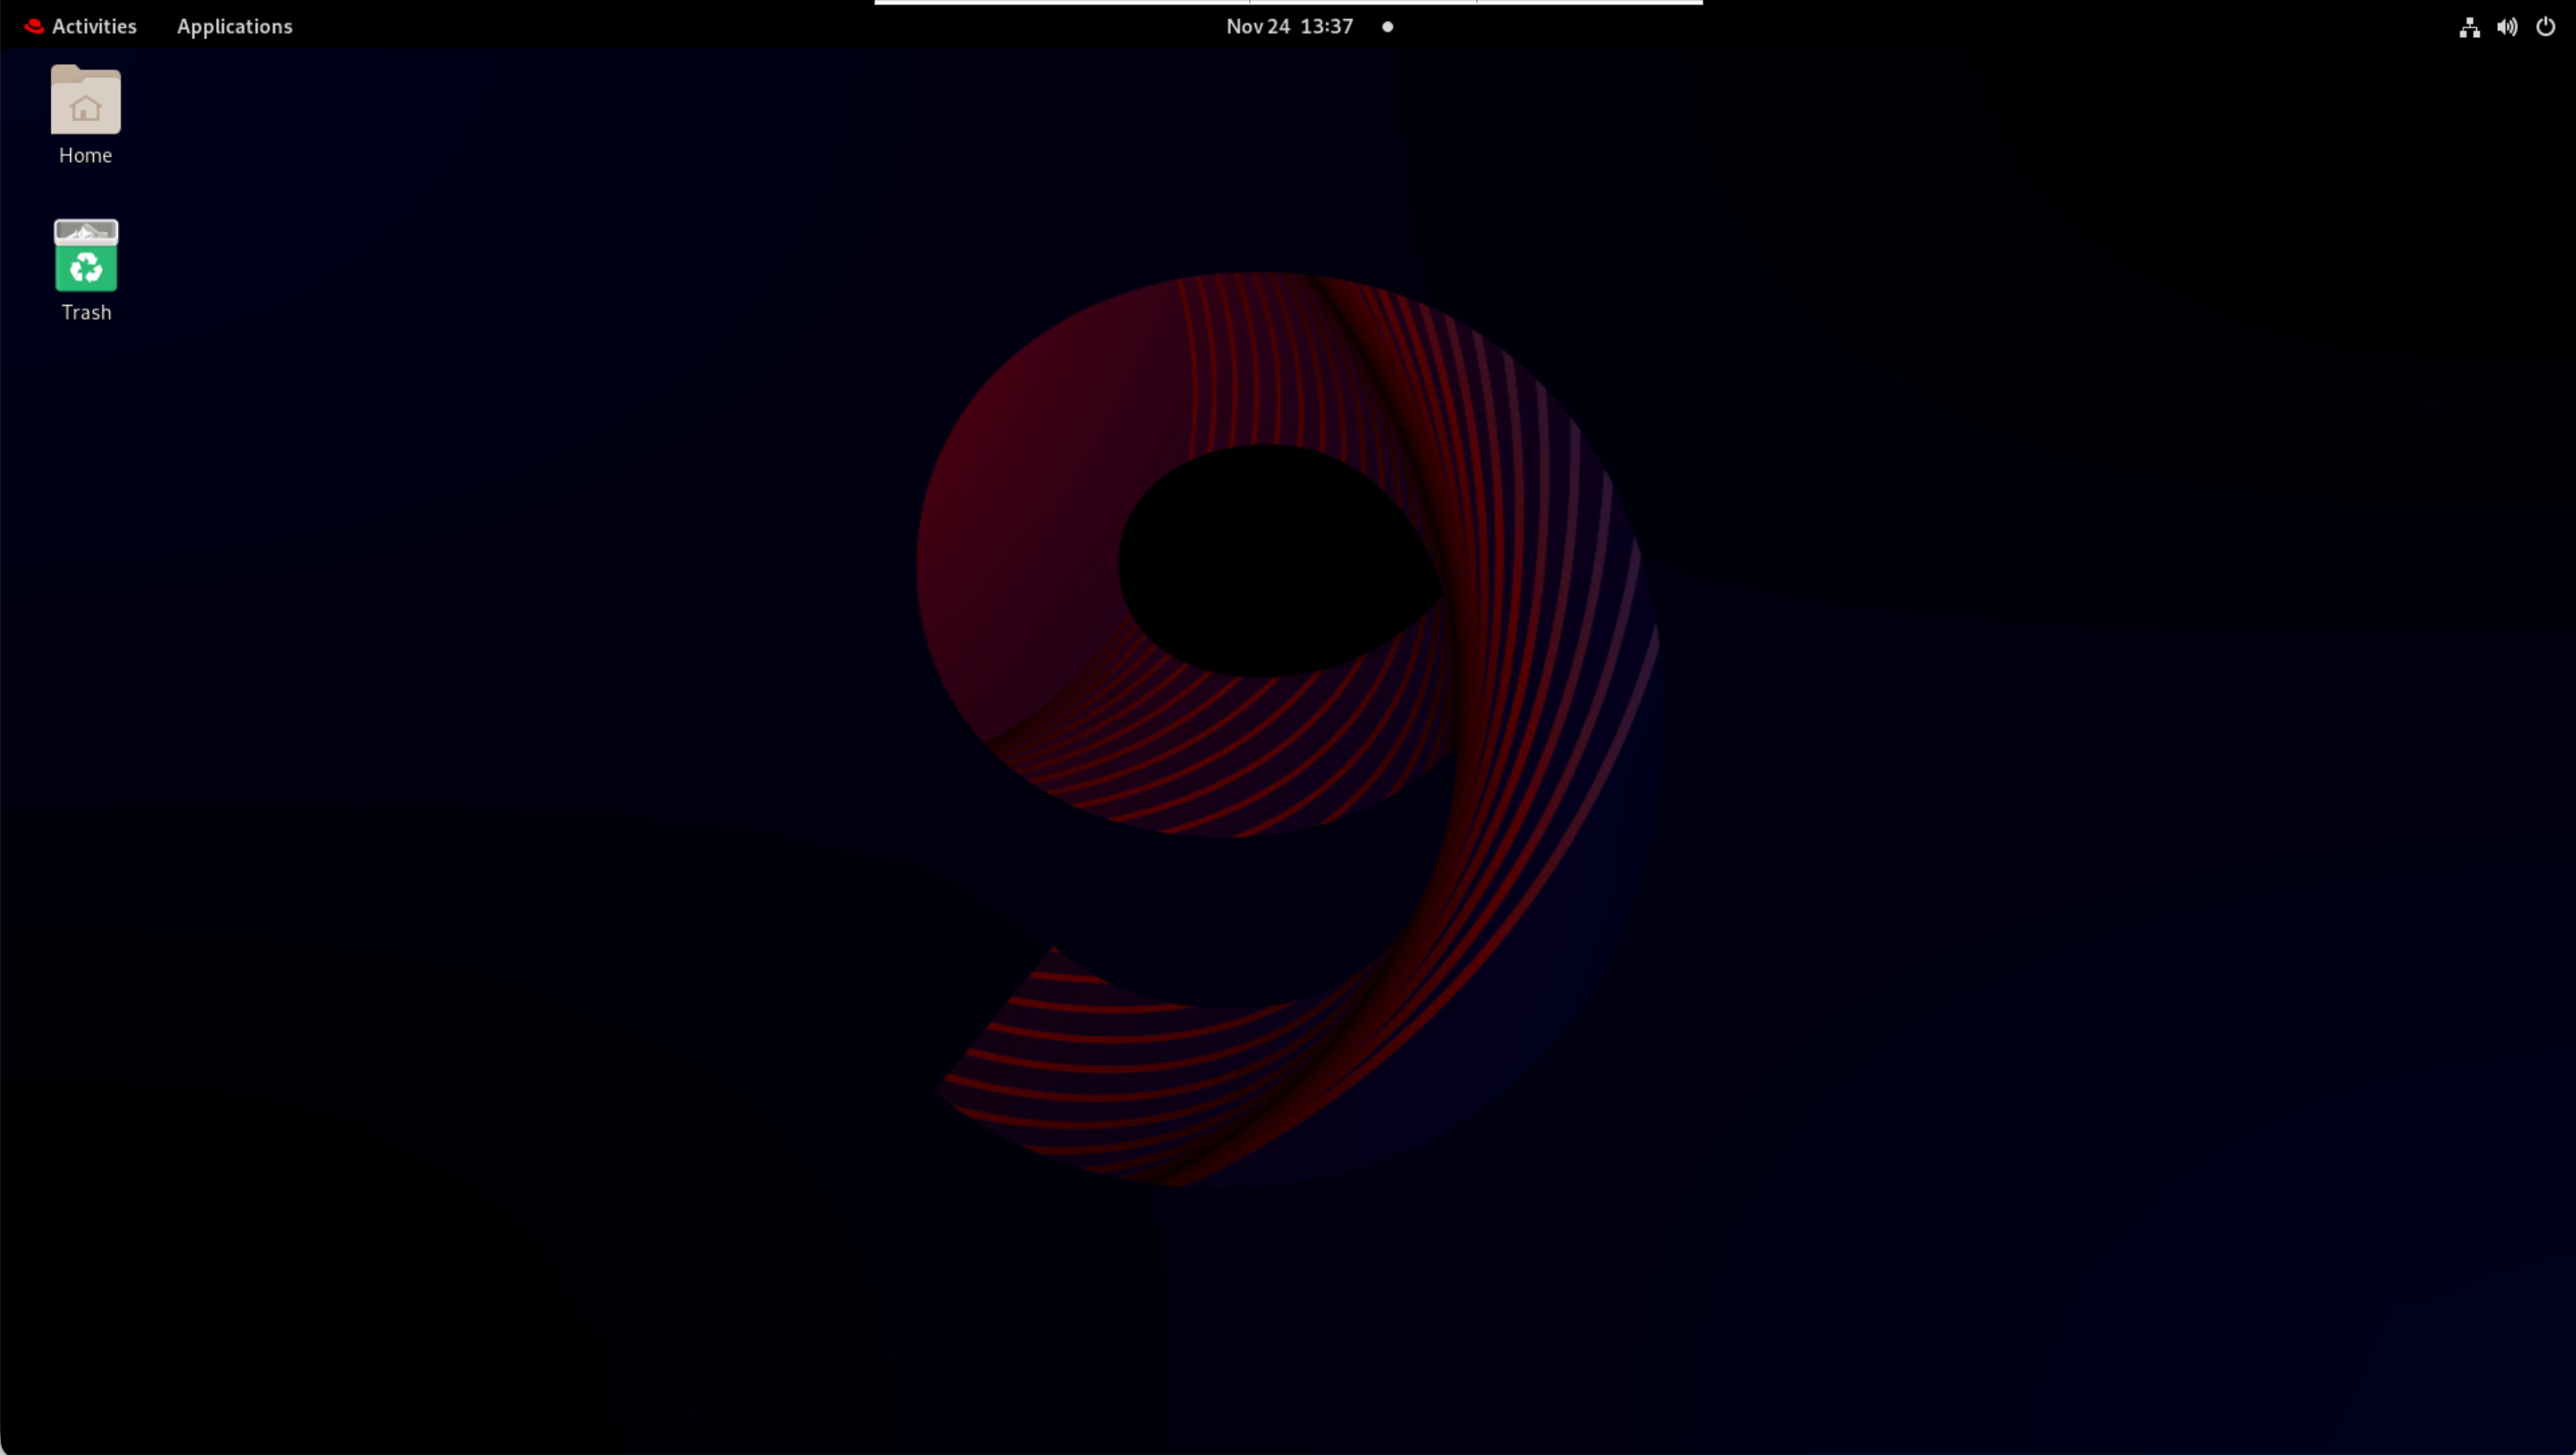This screenshot has height=1455, width=2576.
Task: Click the Nov 24 date text
Action: click(x=1257, y=26)
